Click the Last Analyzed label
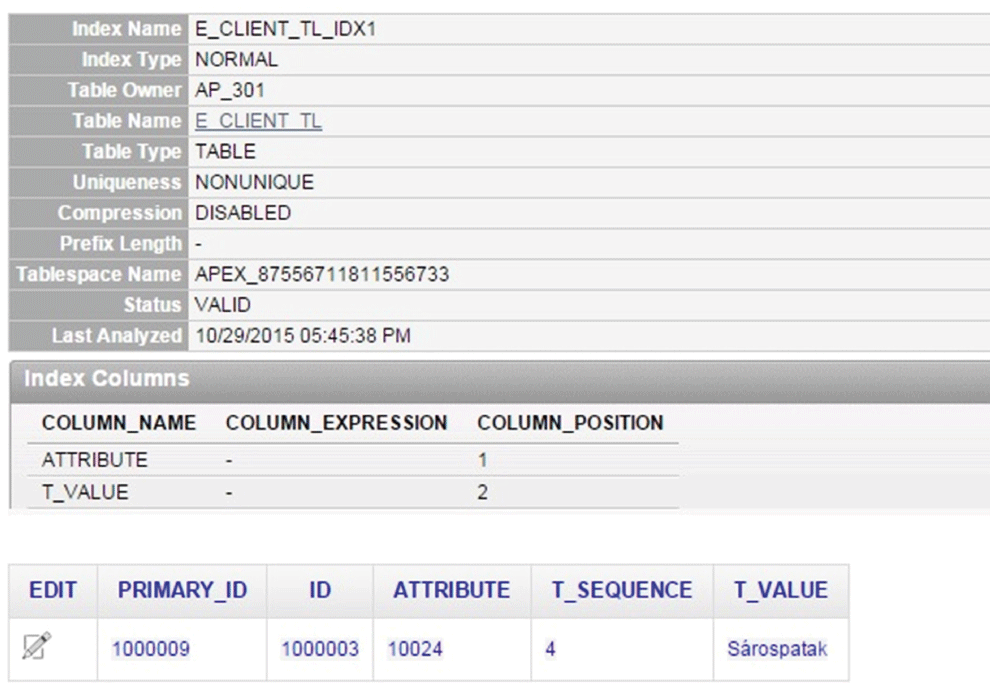Screen dimensions: 1000x694 (x=117, y=336)
